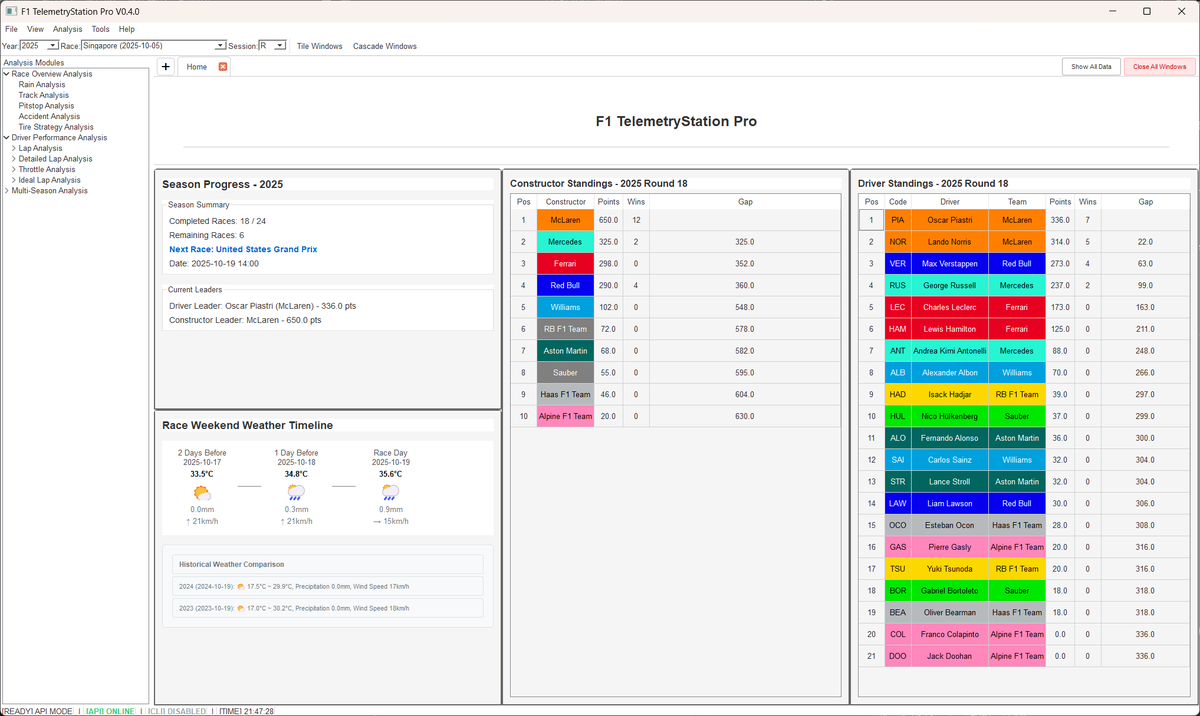The width and height of the screenshot is (1200, 716).
Task: Select Track Analysis module
Action: pyautogui.click(x=43, y=95)
